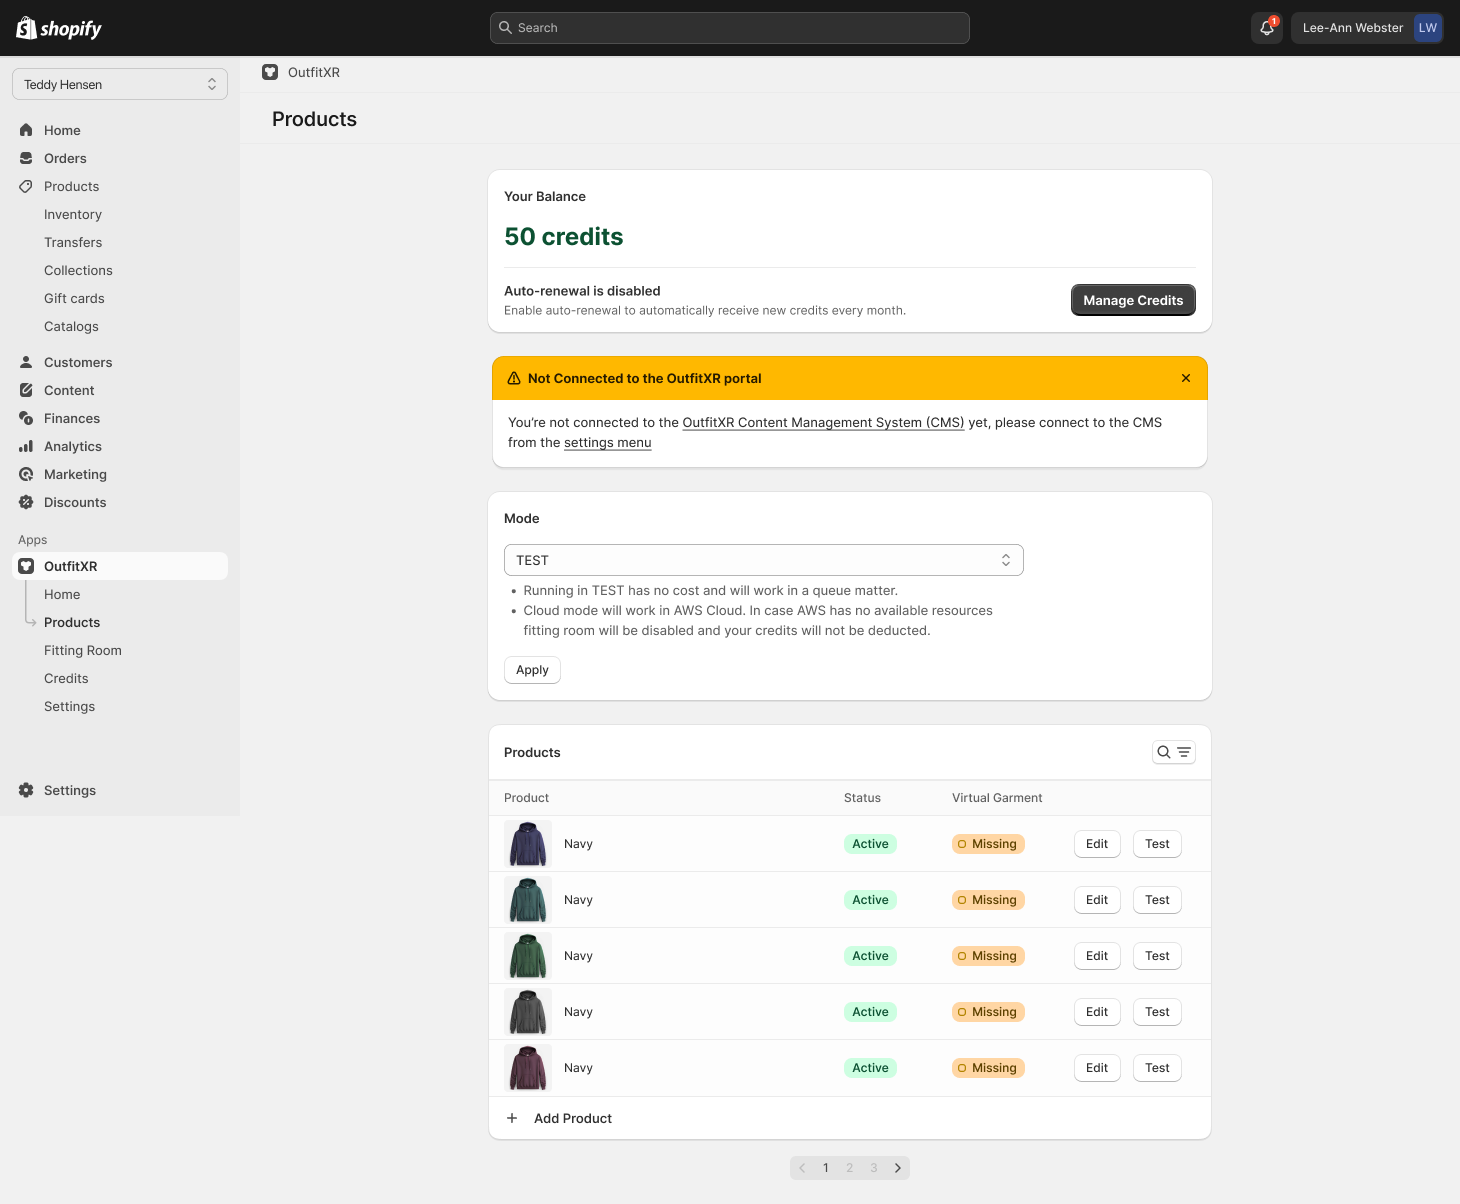Open Catalogs in the sidebar
The height and width of the screenshot is (1204, 1460).
[x=71, y=326]
